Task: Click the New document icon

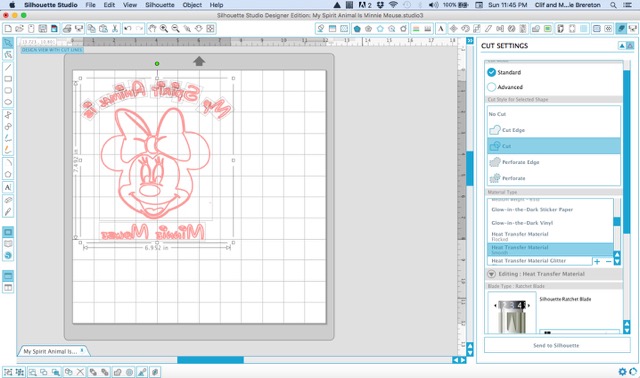Action: (x=8, y=29)
